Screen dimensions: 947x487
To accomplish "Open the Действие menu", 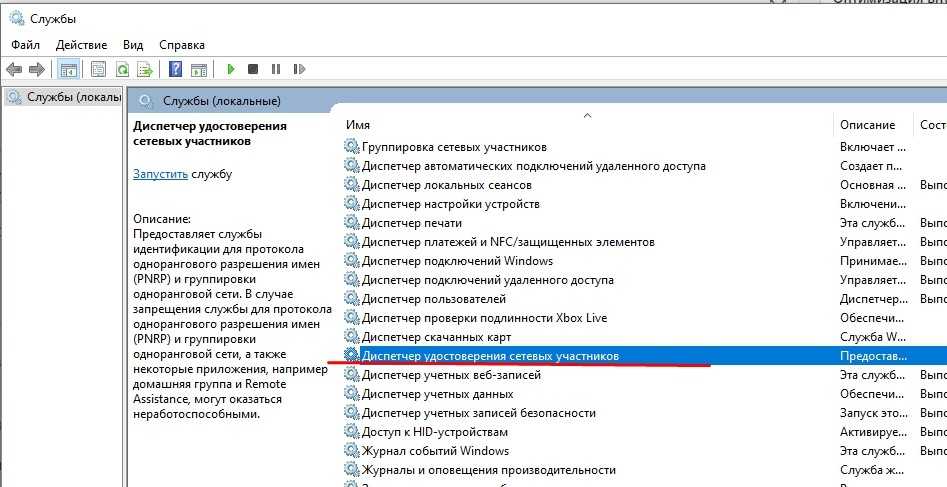I will tap(81, 44).
